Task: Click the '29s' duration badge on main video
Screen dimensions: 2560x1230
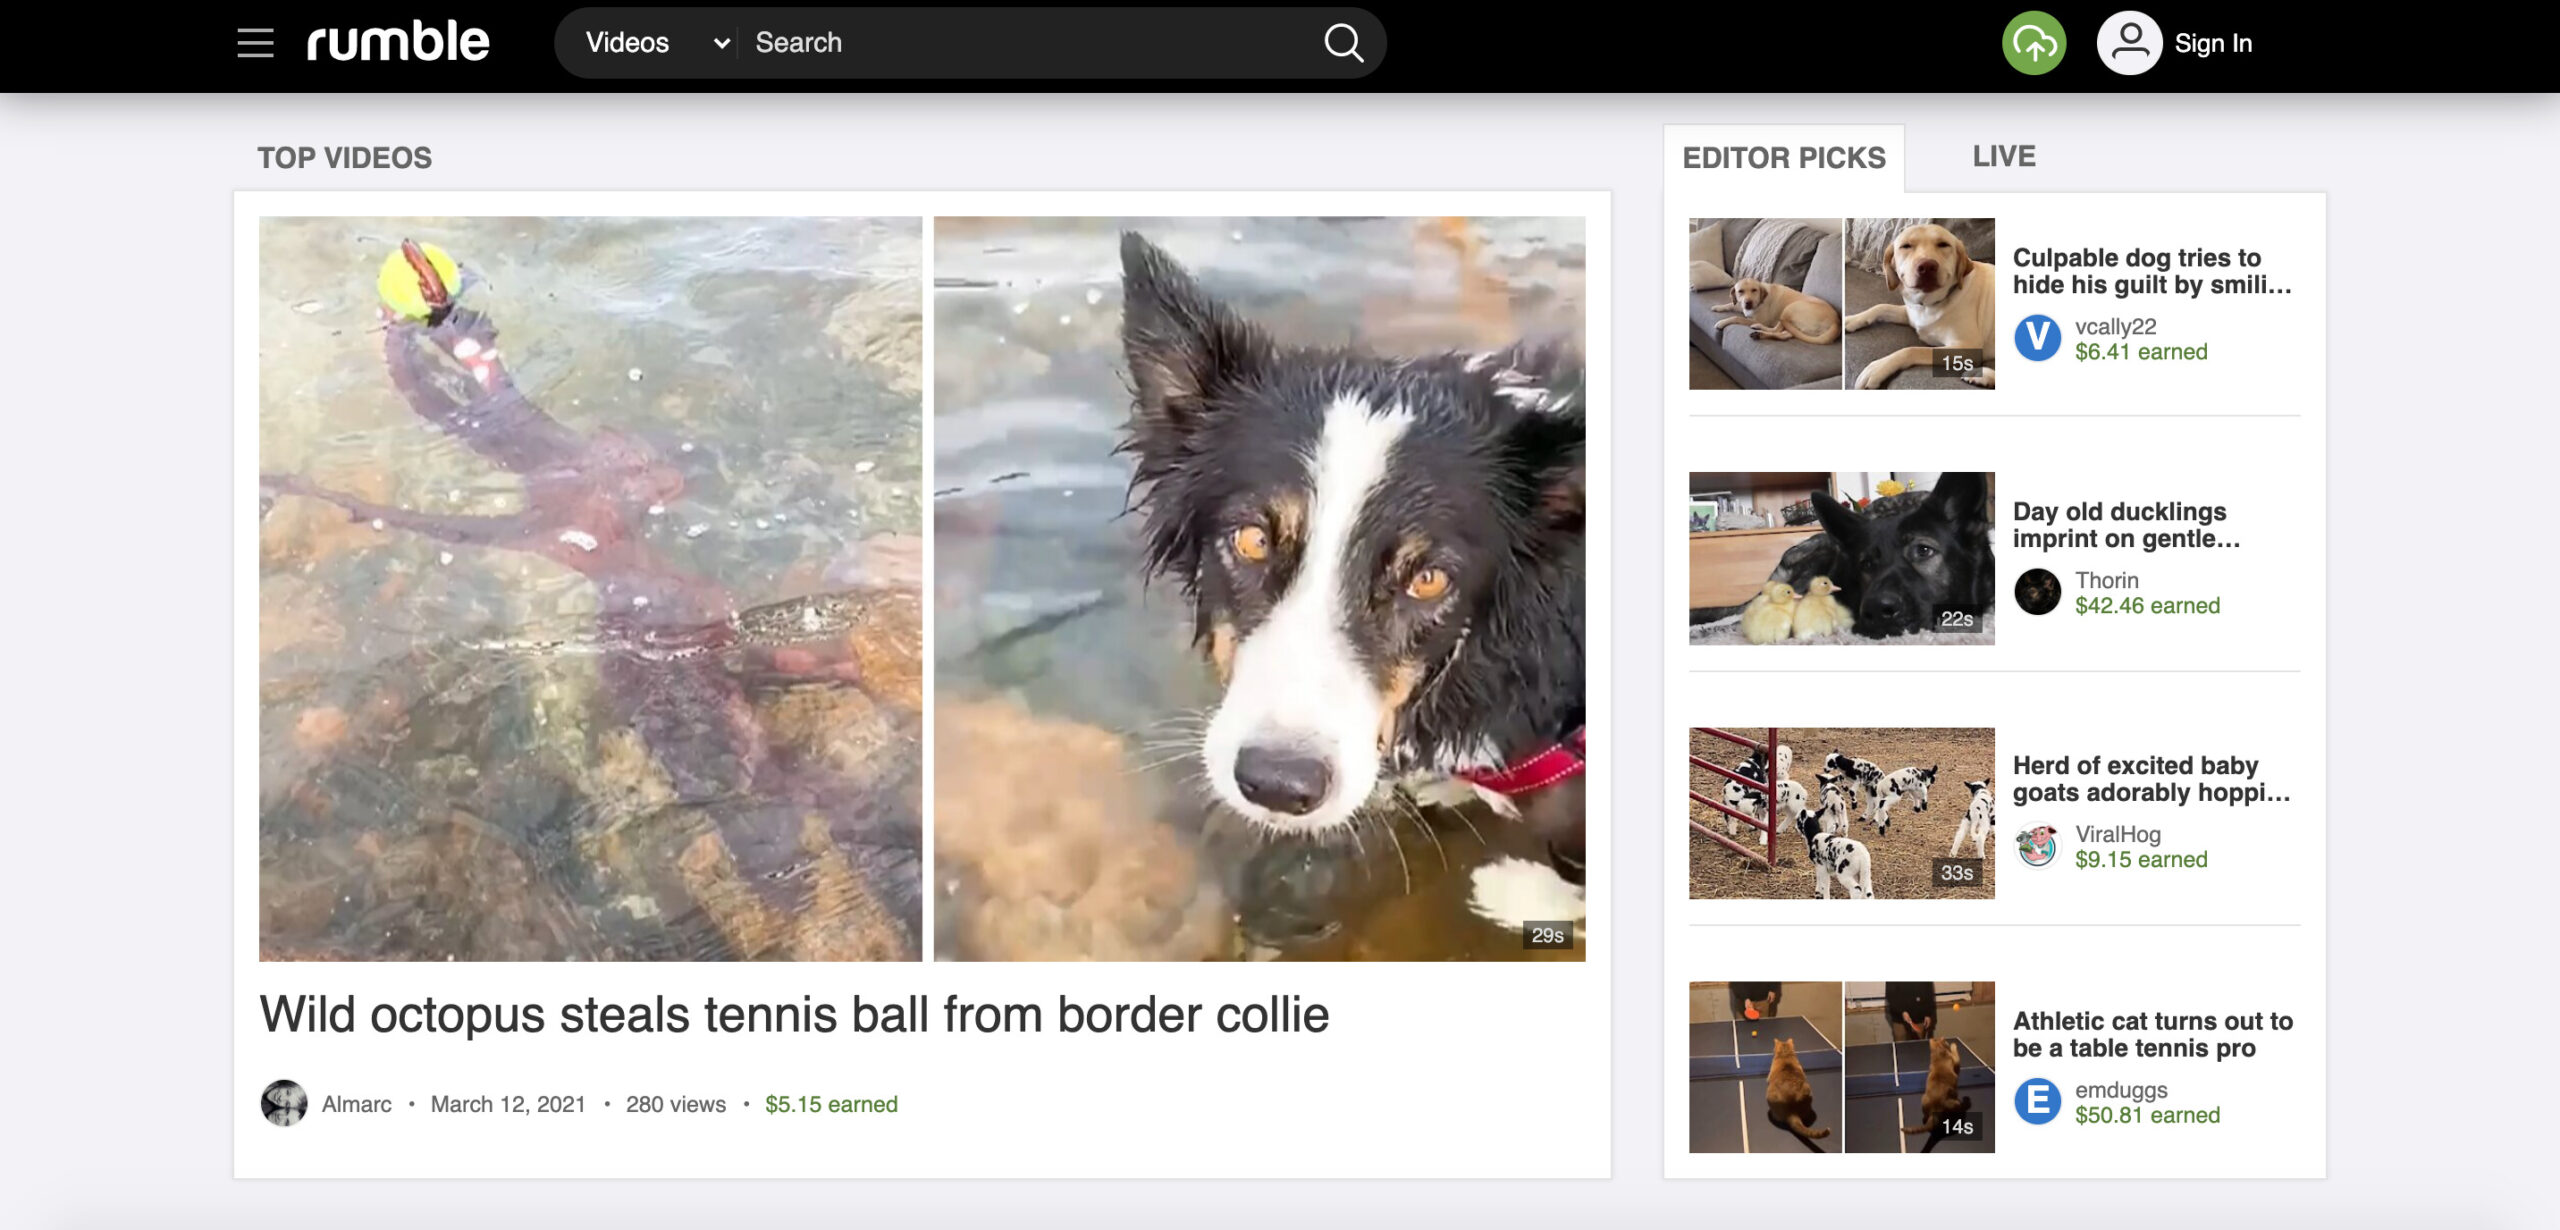Action: pyautogui.click(x=1547, y=935)
